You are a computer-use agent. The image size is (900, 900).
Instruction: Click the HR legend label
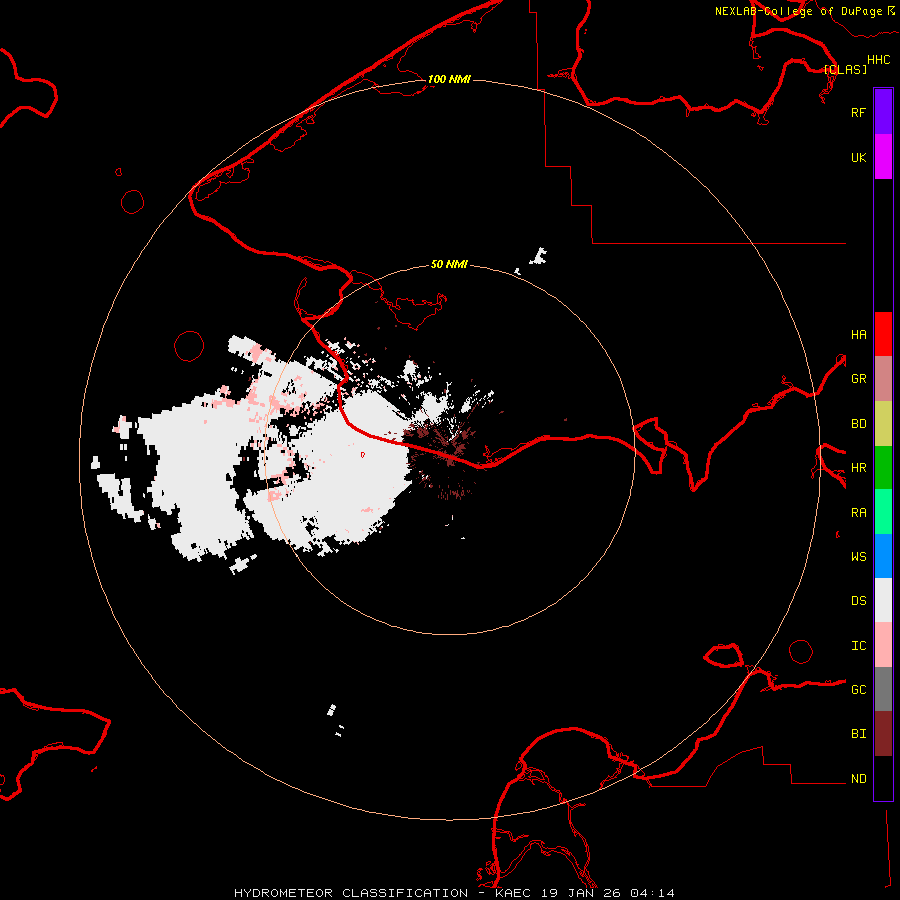pos(858,467)
